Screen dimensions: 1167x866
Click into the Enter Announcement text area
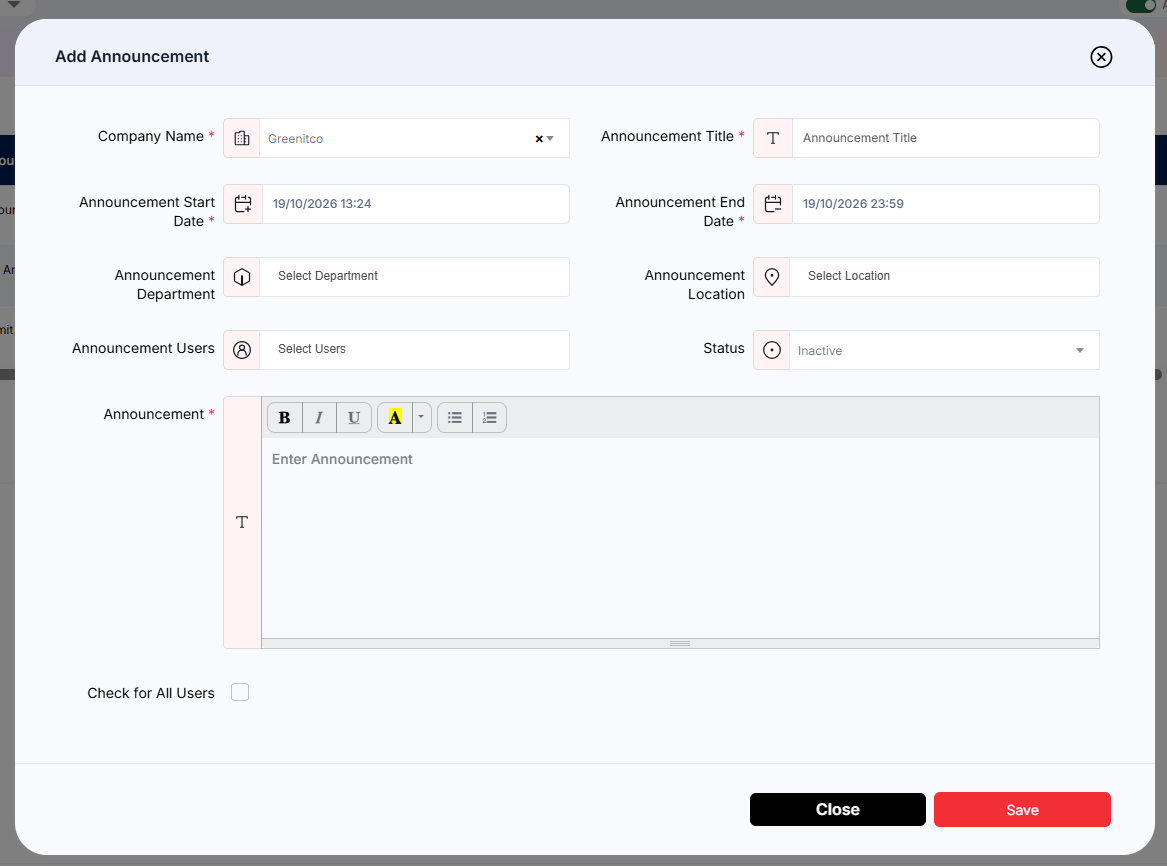coord(680,537)
